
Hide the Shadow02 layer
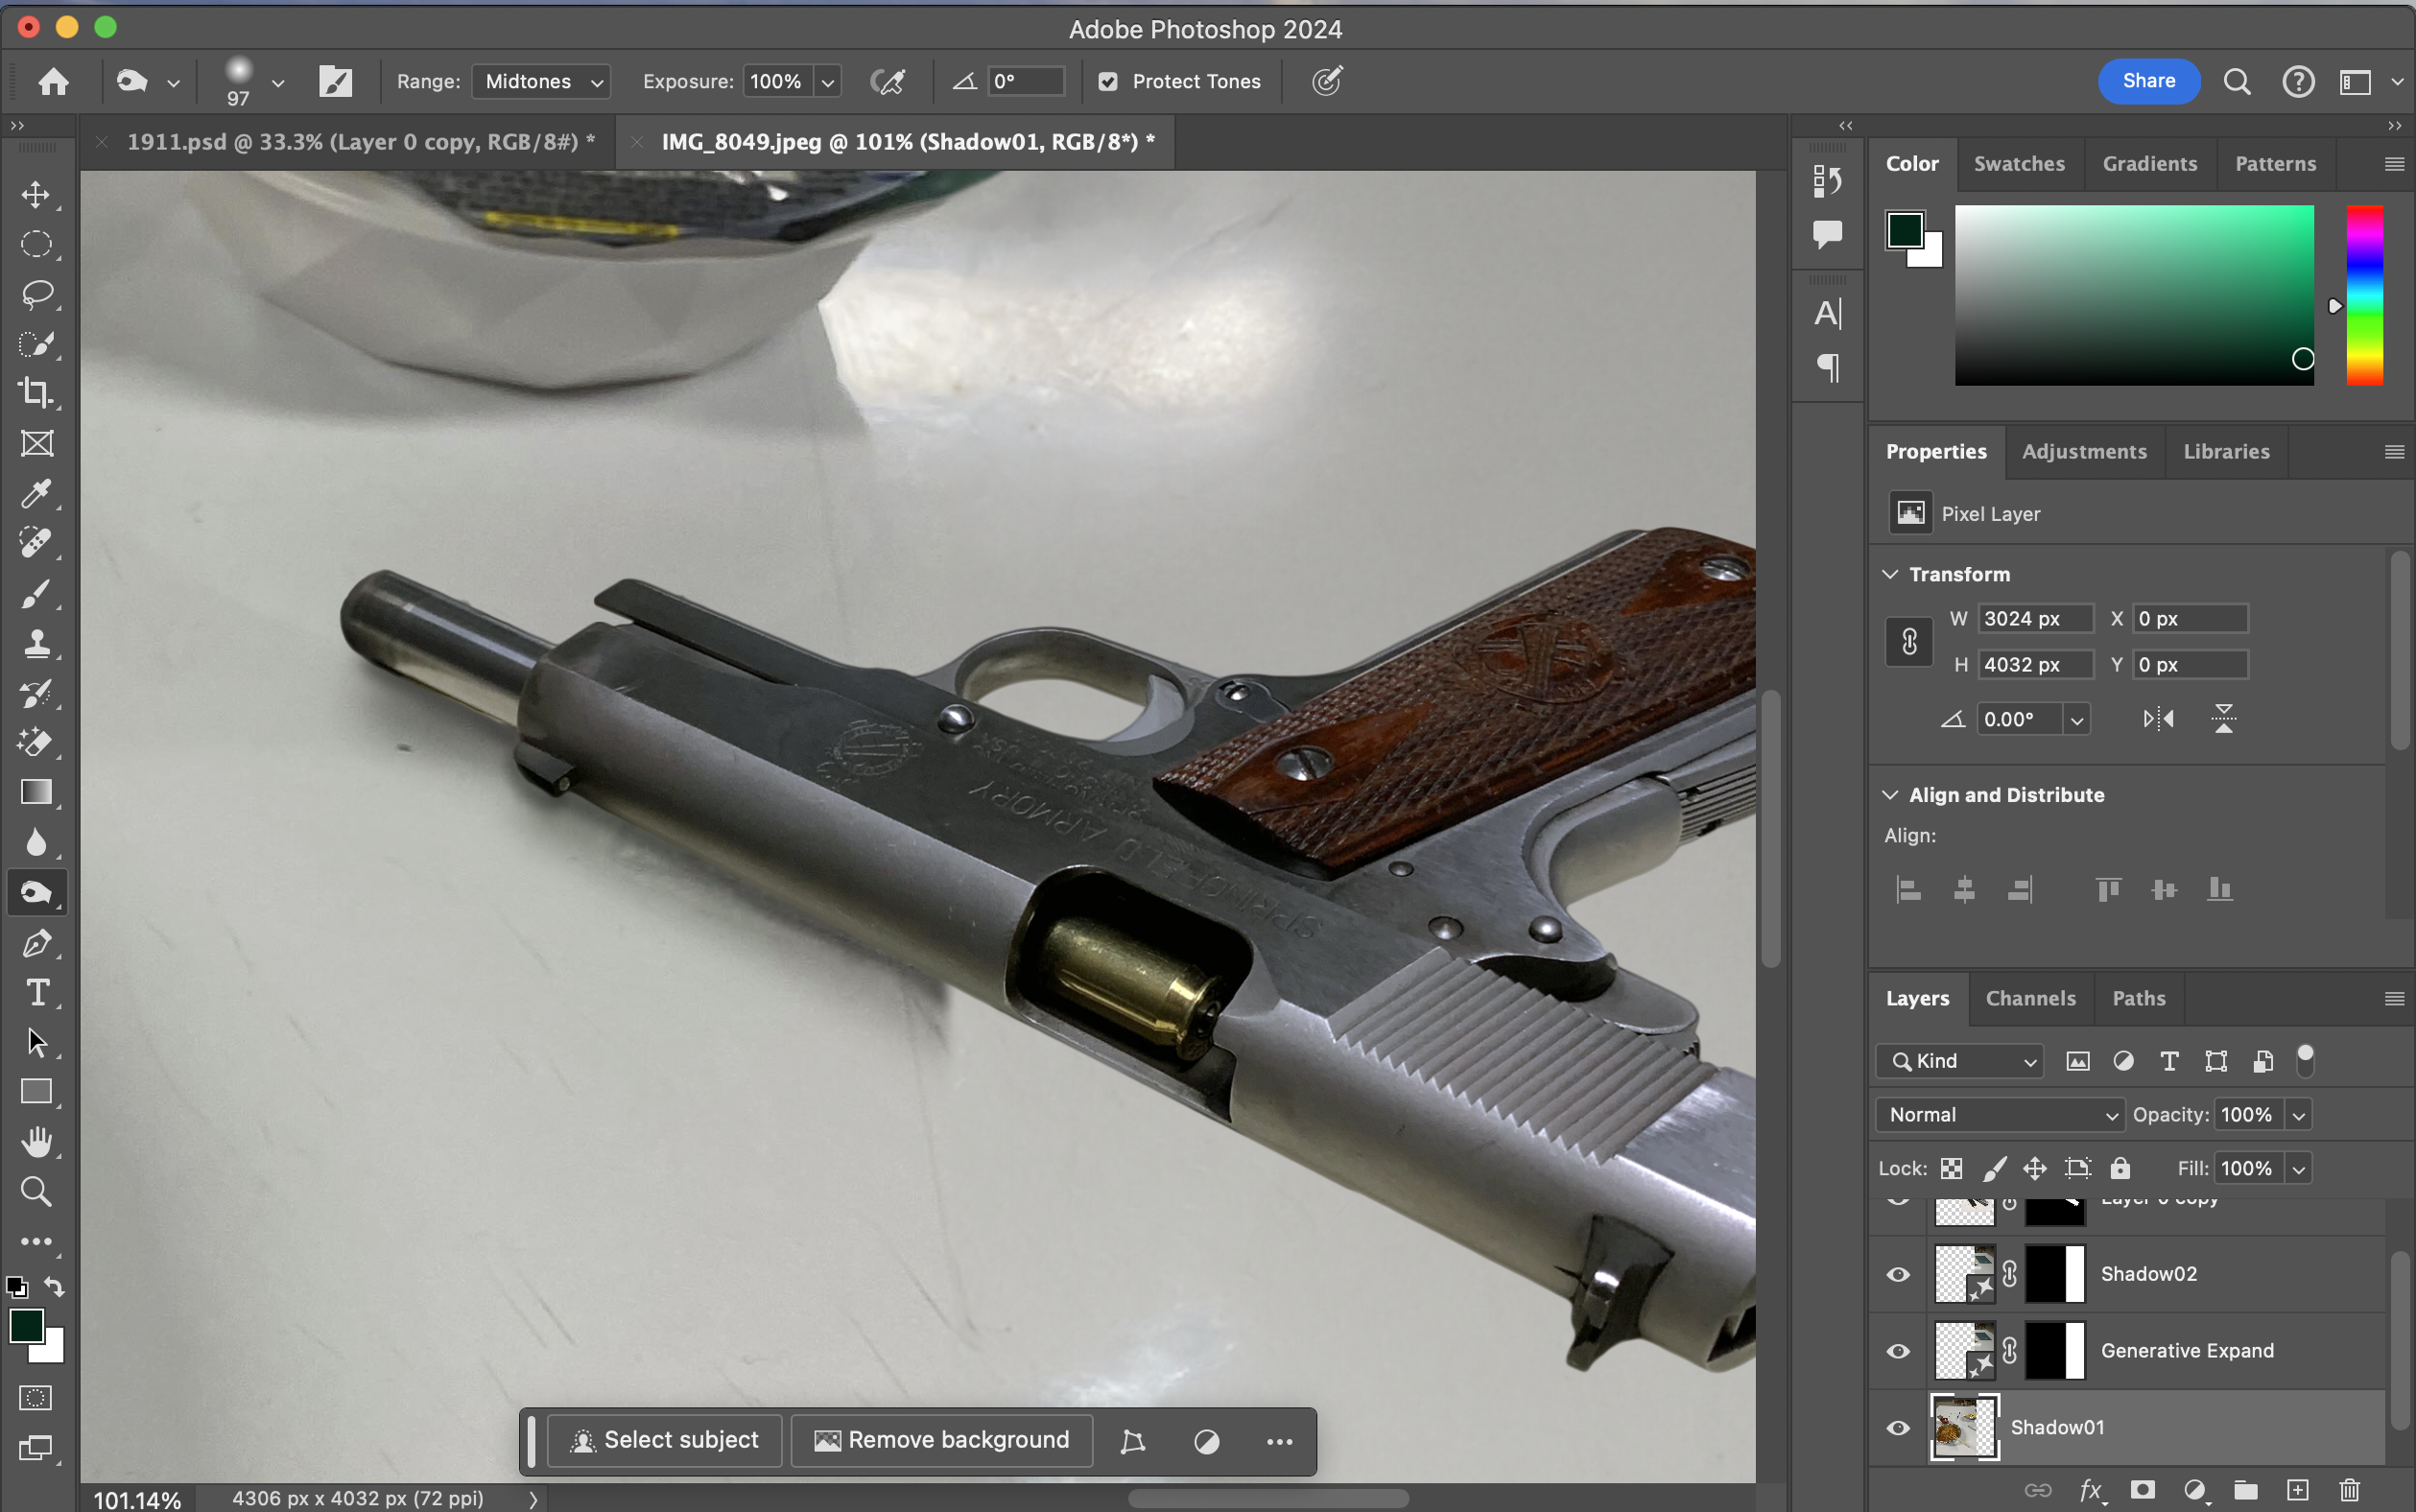(x=1897, y=1274)
